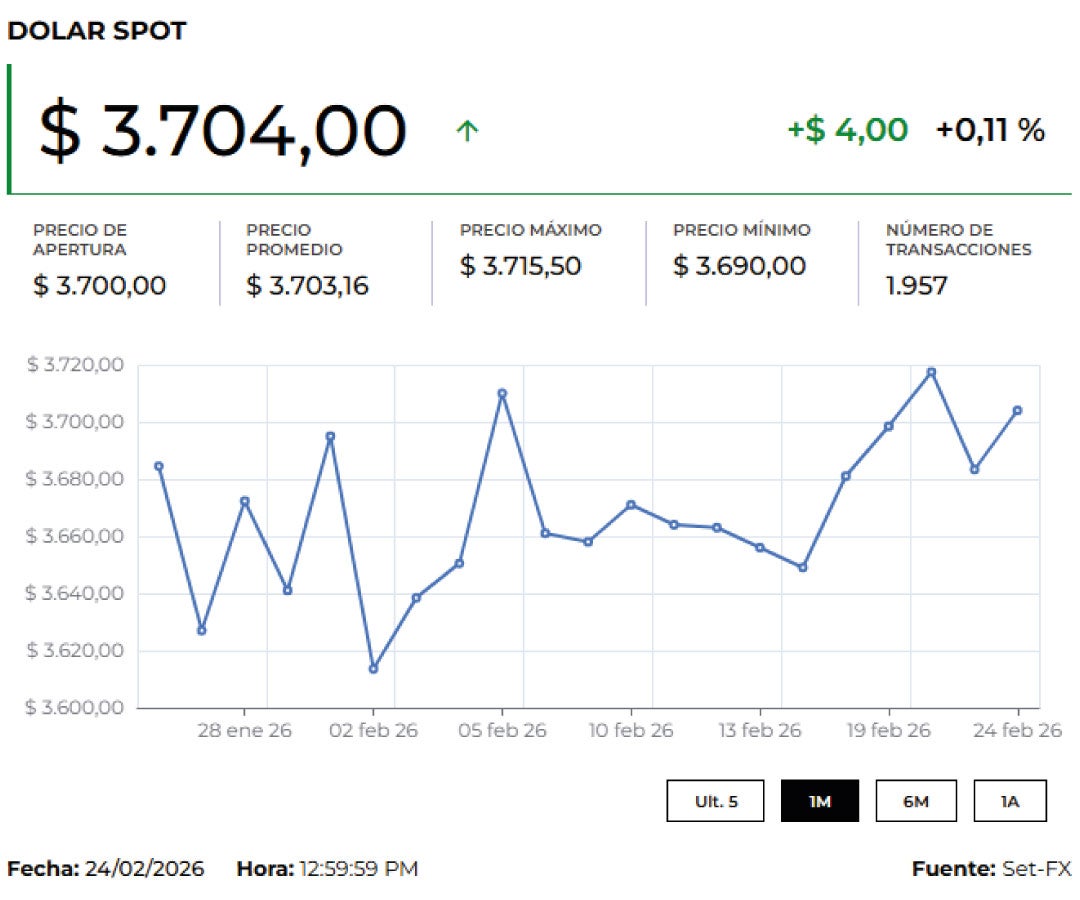1080x900 pixels.
Task: Select the Precio Mínimo value $ 3.690,00
Action: (739, 266)
